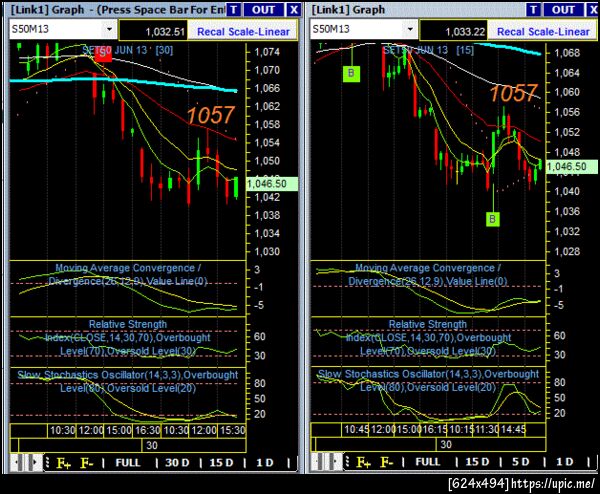
Task: Click Slow Stochastics title in right graph
Action: 428,381
